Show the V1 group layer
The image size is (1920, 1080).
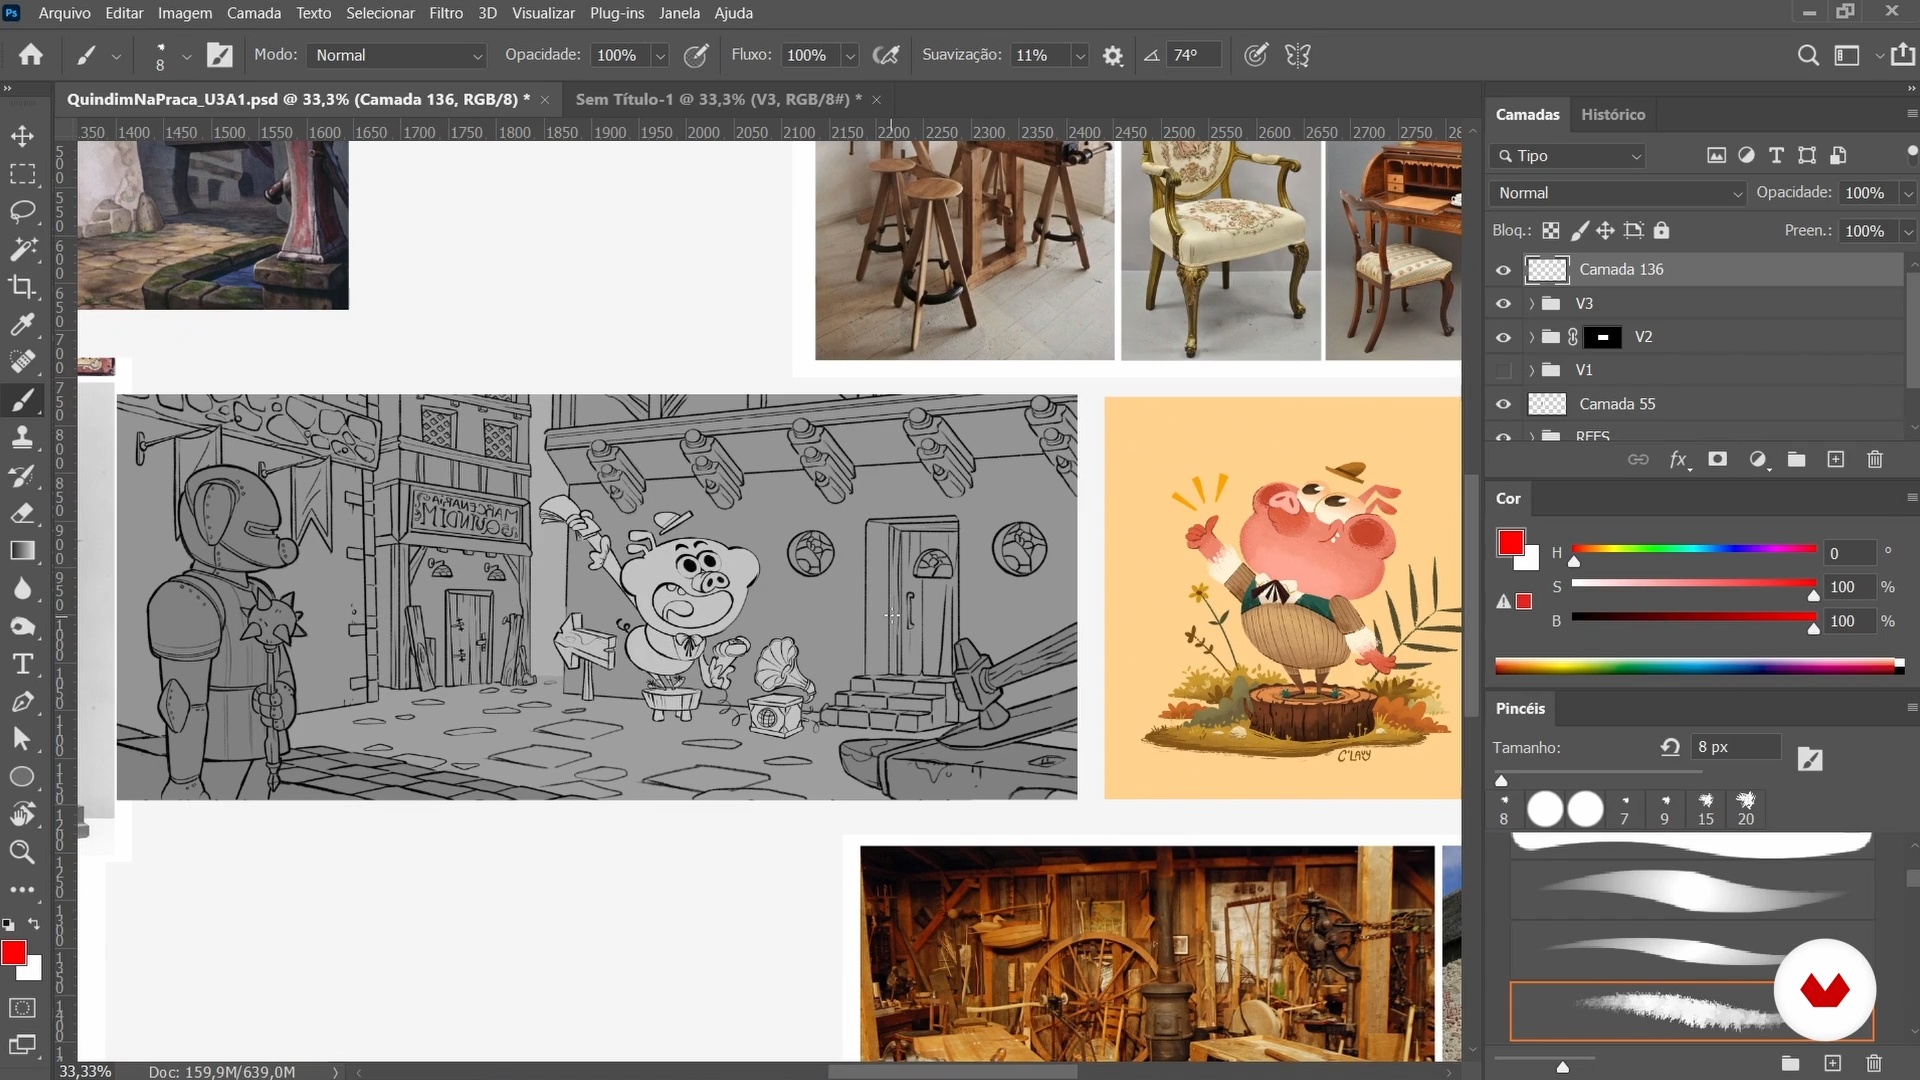tap(1503, 371)
